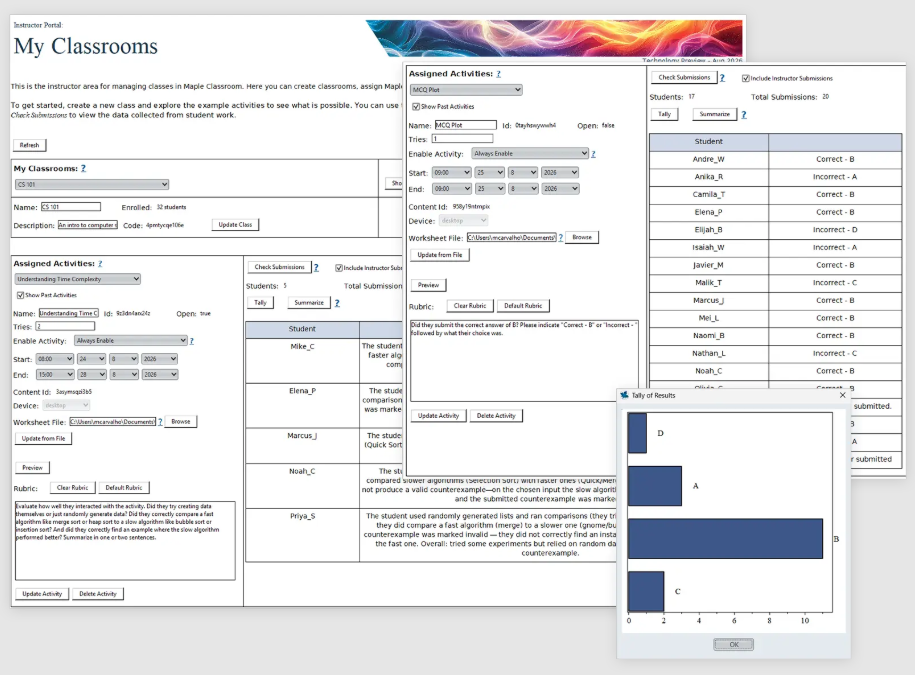This screenshot has height=675, width=915.
Task: Toggle Show Past Activities in MCQ Plot window
Action: (416, 107)
